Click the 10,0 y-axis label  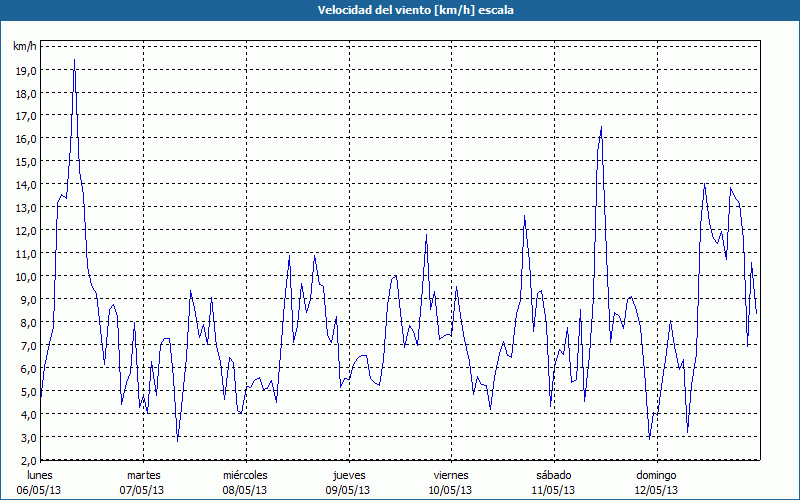click(26, 277)
